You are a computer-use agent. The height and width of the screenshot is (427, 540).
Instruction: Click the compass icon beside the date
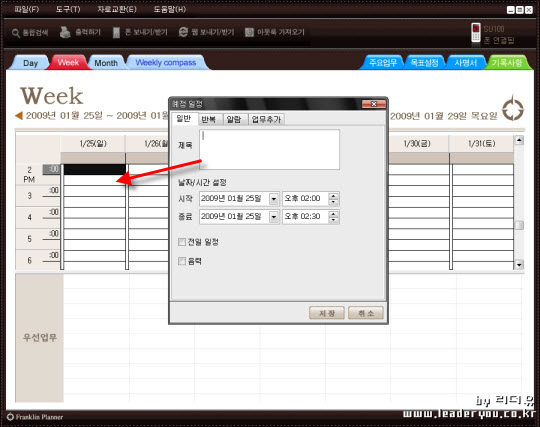click(513, 108)
